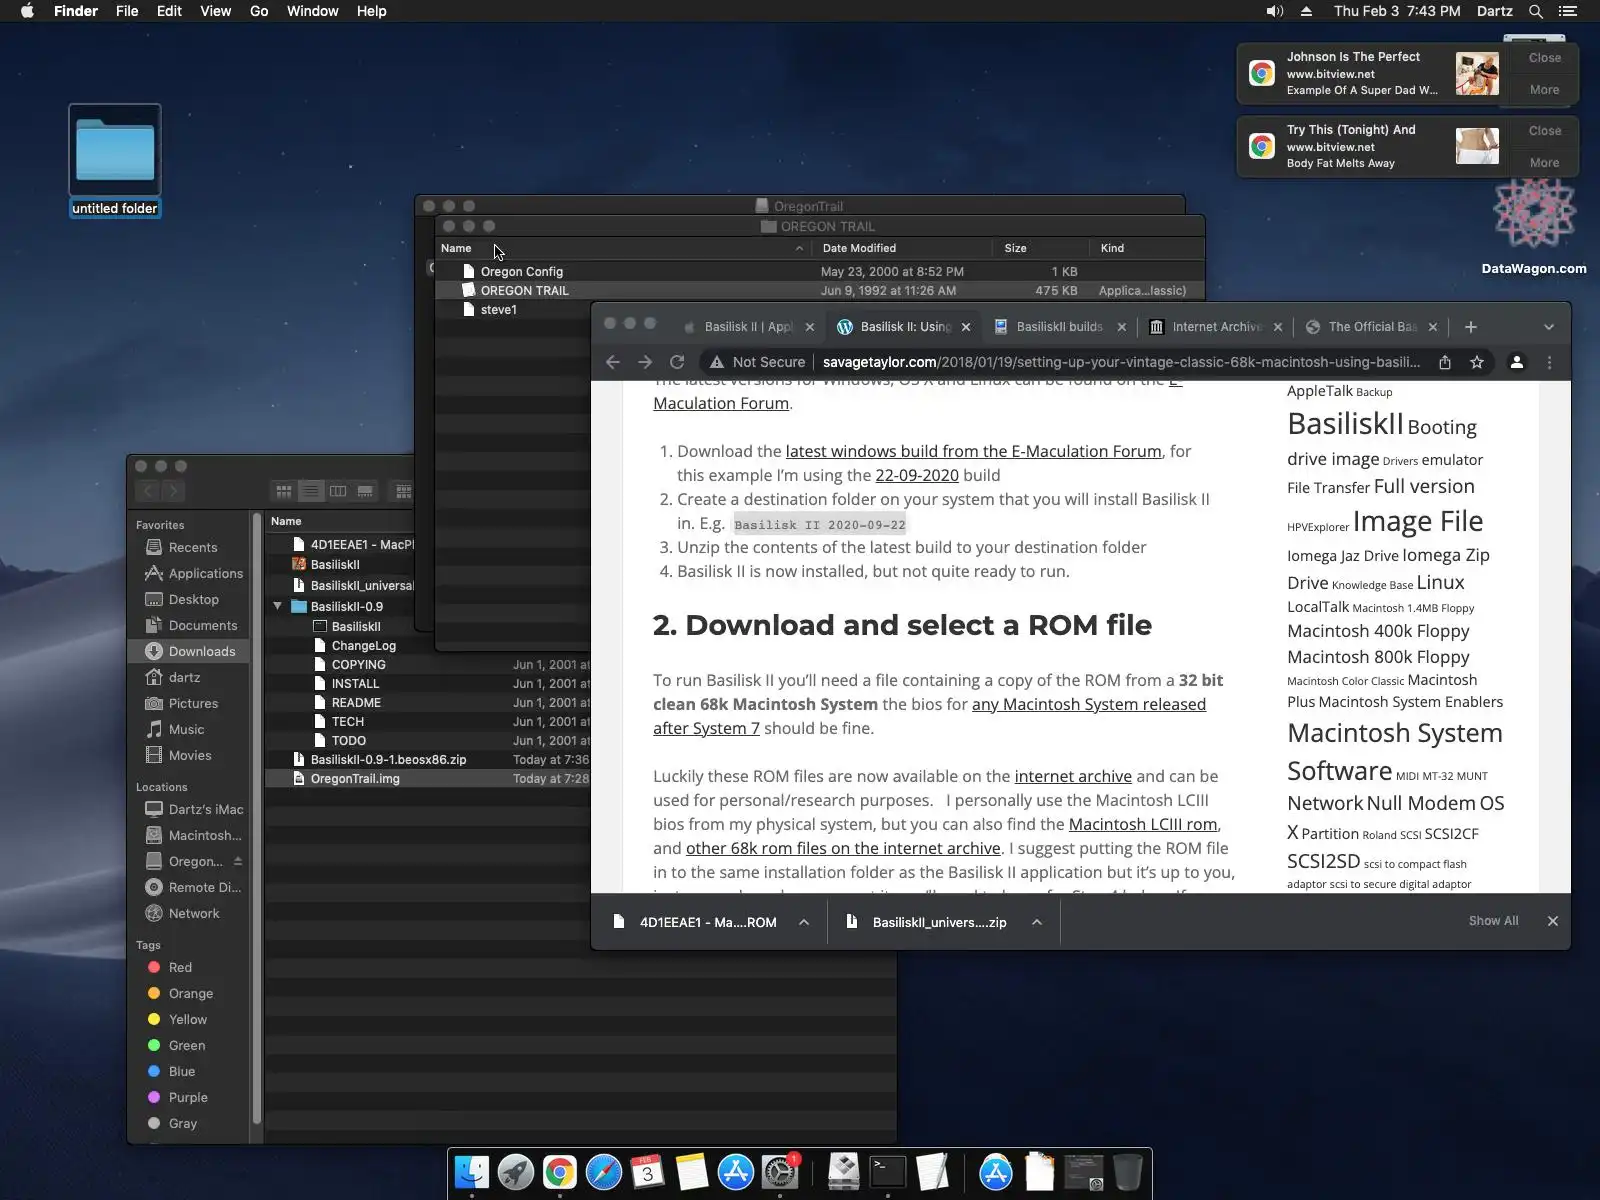Open the 22-09-2020 build link
The image size is (1600, 1200).
917,475
